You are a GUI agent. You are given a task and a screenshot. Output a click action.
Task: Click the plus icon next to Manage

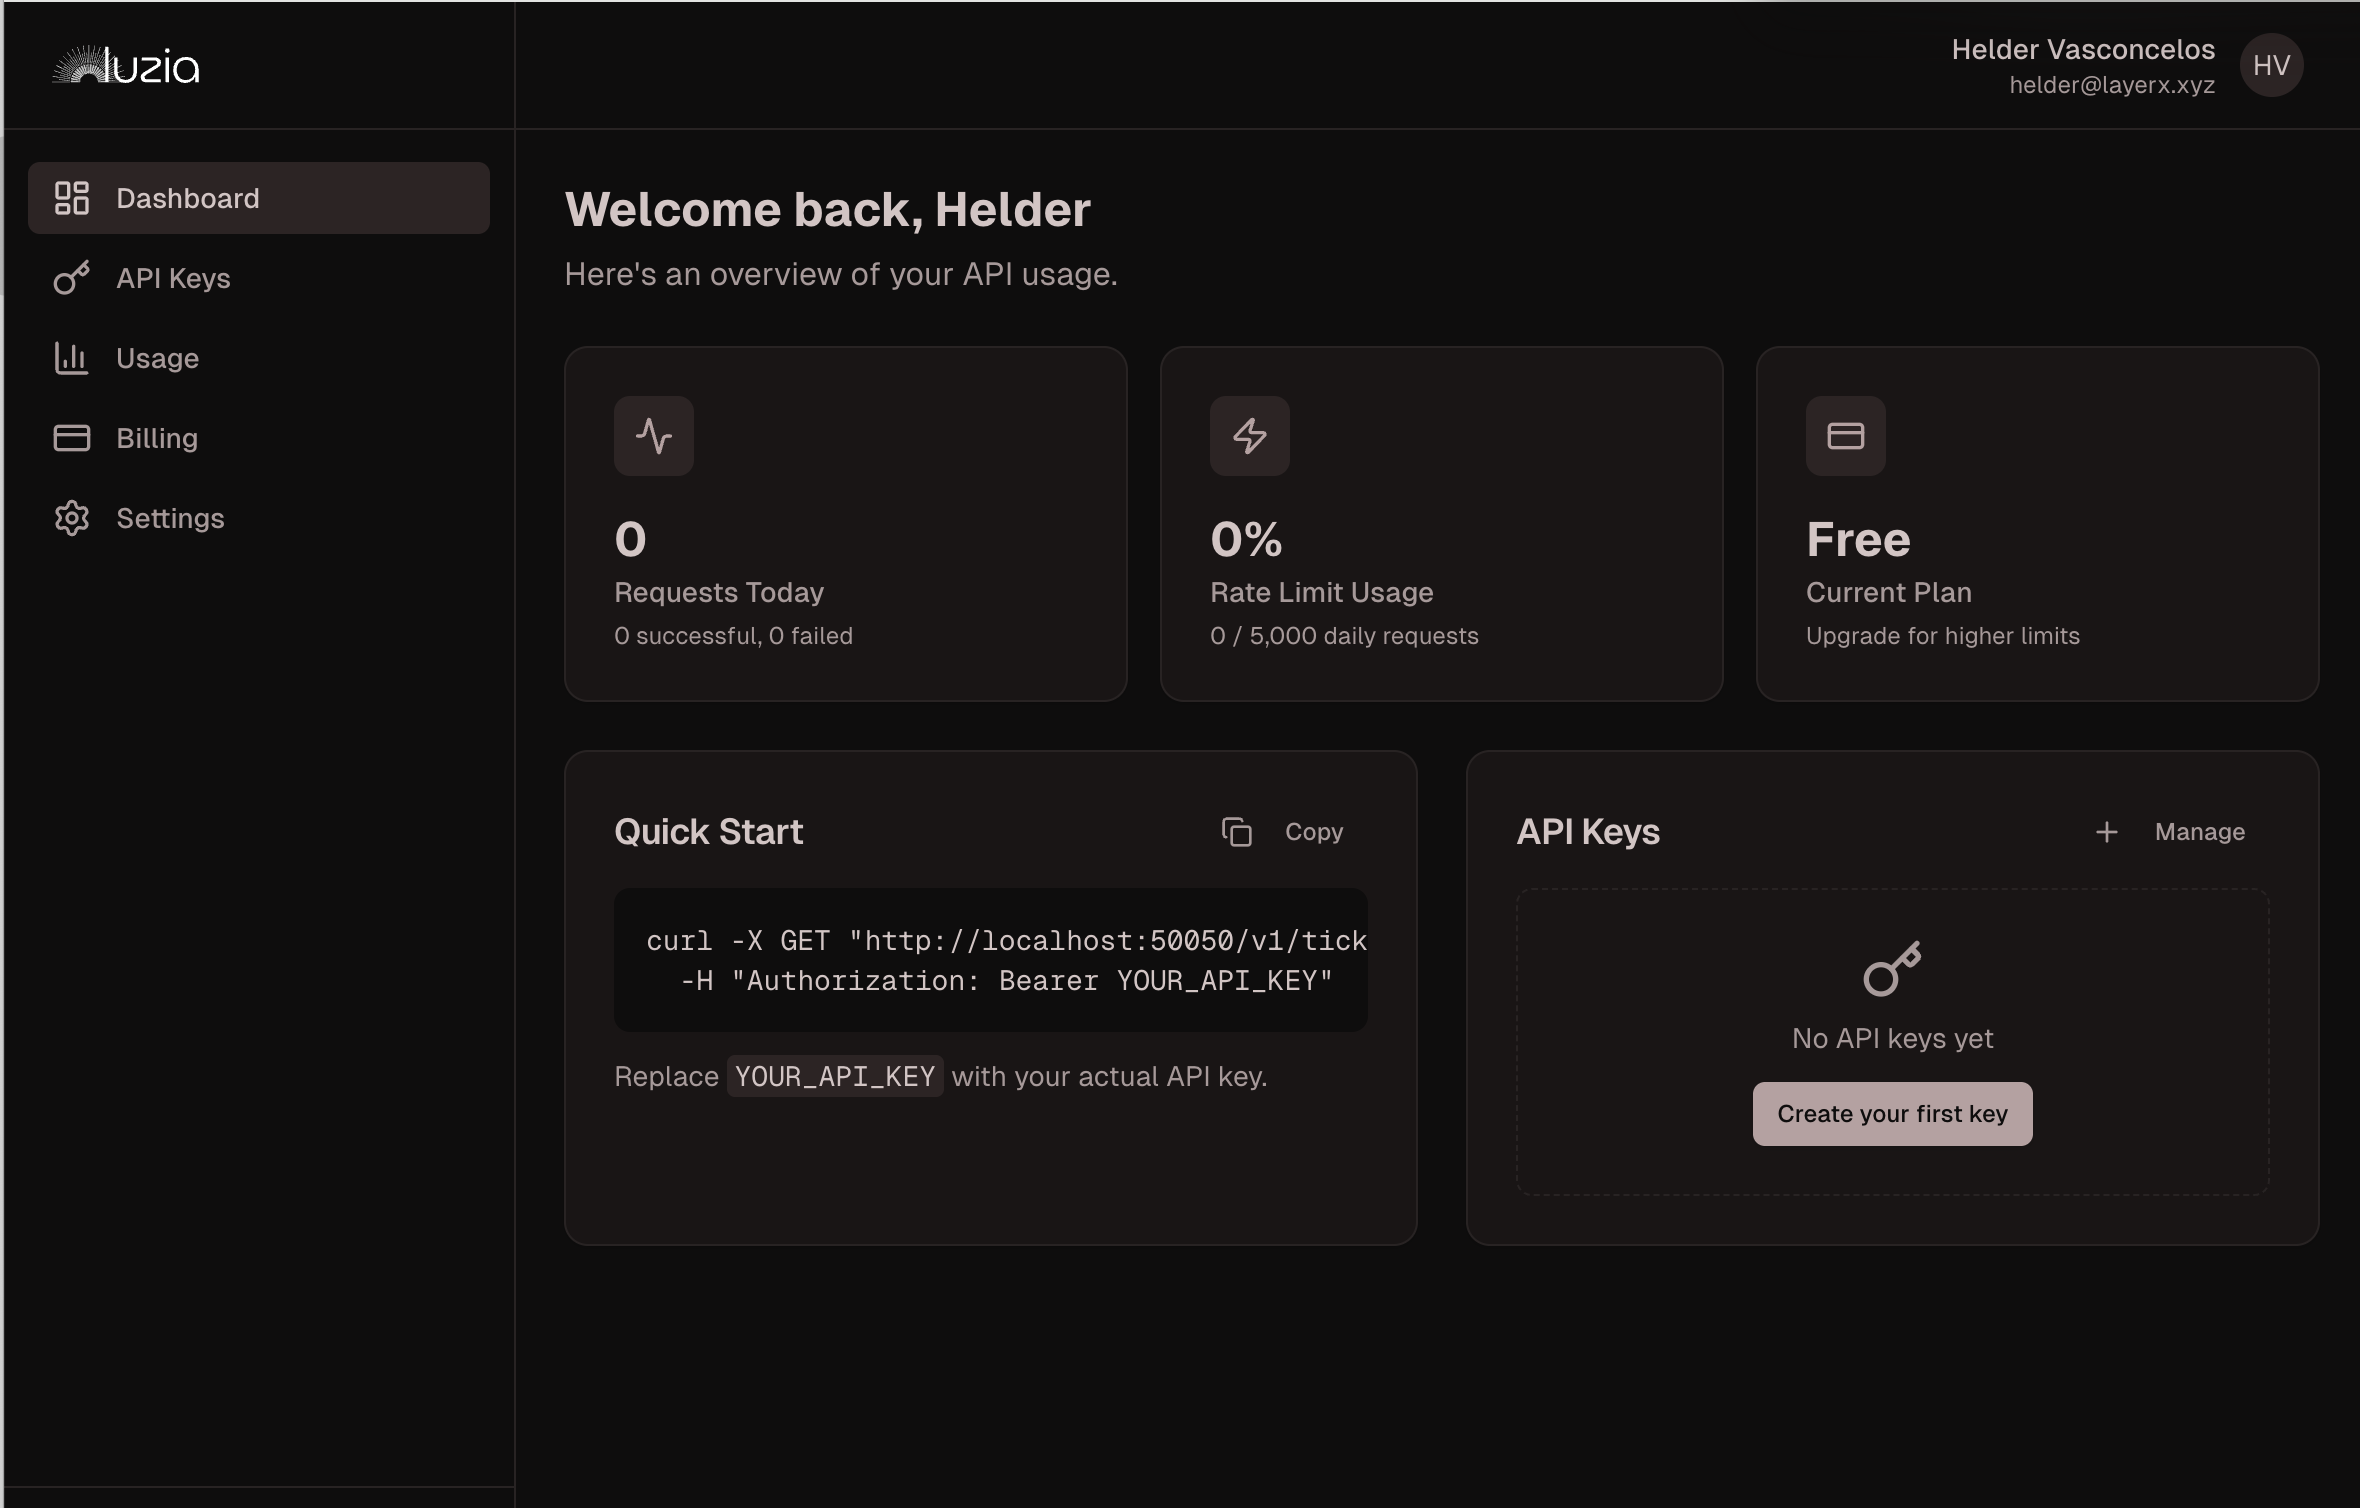click(x=2106, y=831)
